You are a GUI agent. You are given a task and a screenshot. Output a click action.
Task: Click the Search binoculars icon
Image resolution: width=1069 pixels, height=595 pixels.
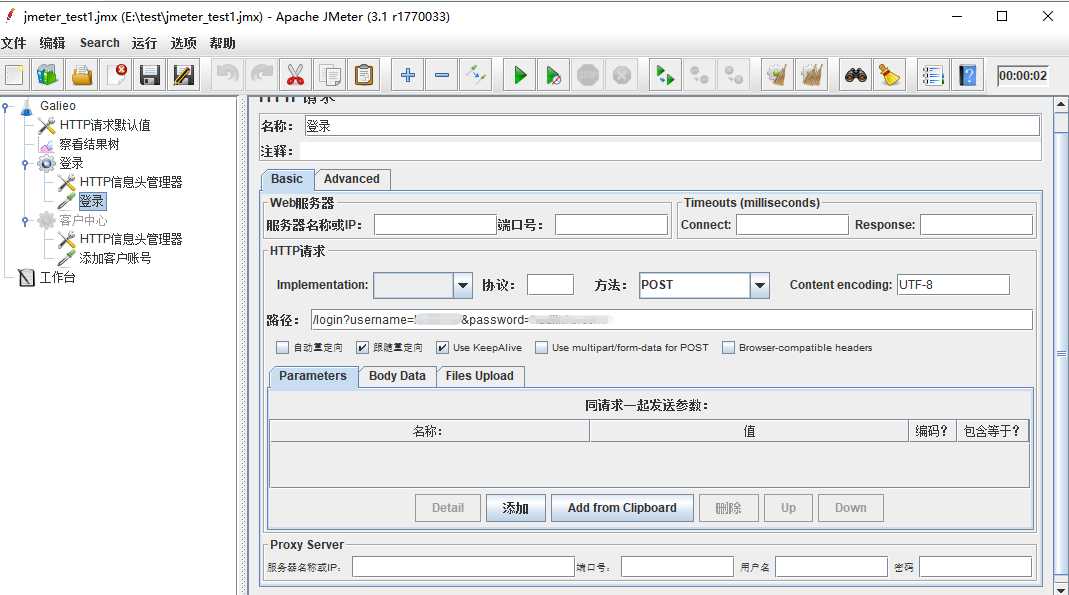[x=855, y=75]
